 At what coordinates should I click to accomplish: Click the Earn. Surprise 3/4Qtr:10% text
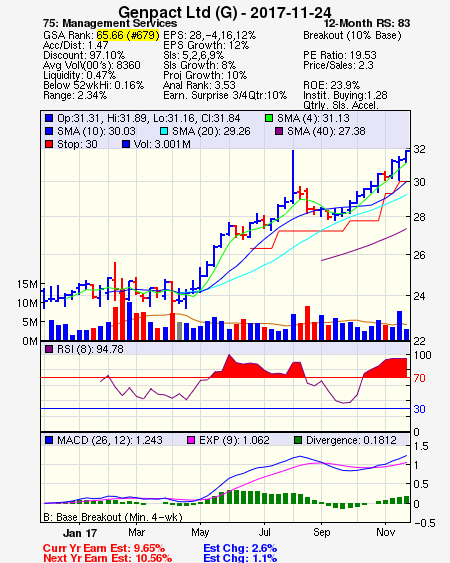tap(225, 96)
